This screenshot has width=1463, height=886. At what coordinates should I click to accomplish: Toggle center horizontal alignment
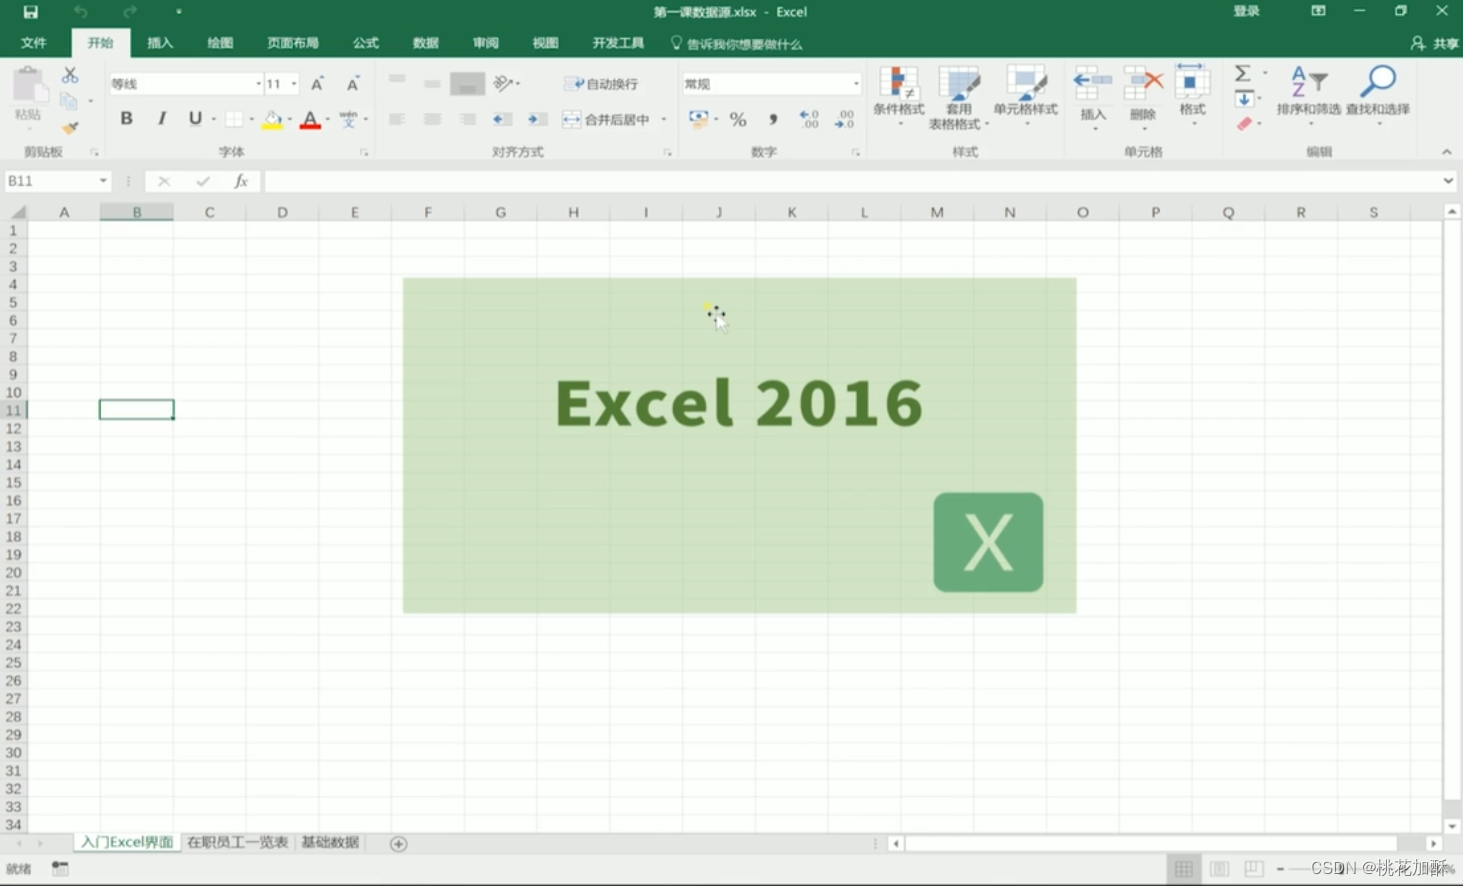click(x=432, y=119)
